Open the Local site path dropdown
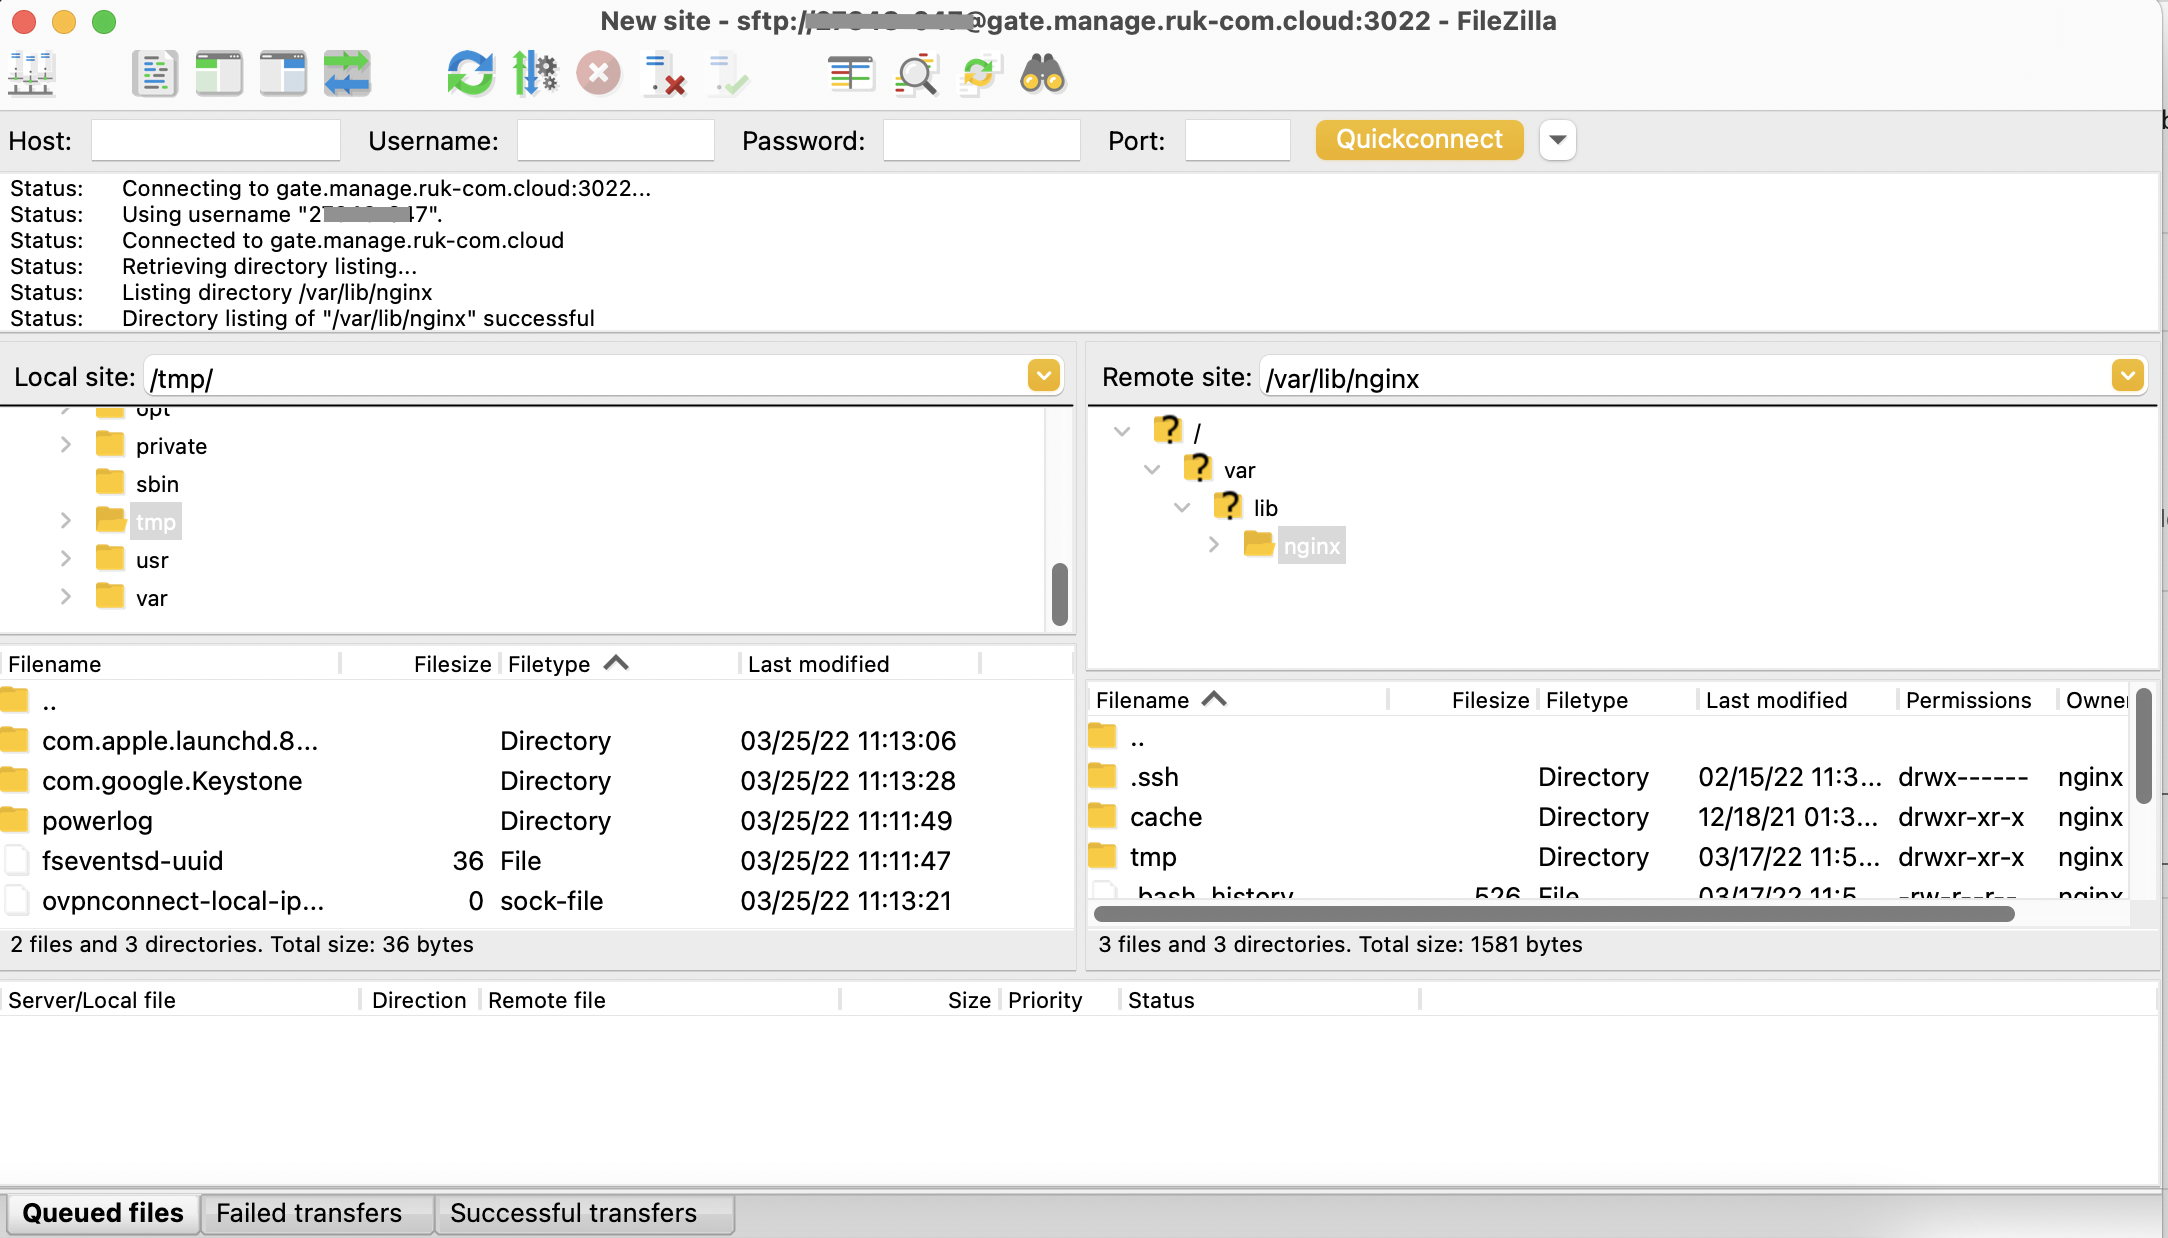Viewport: 2168px width, 1238px height. (x=1044, y=376)
